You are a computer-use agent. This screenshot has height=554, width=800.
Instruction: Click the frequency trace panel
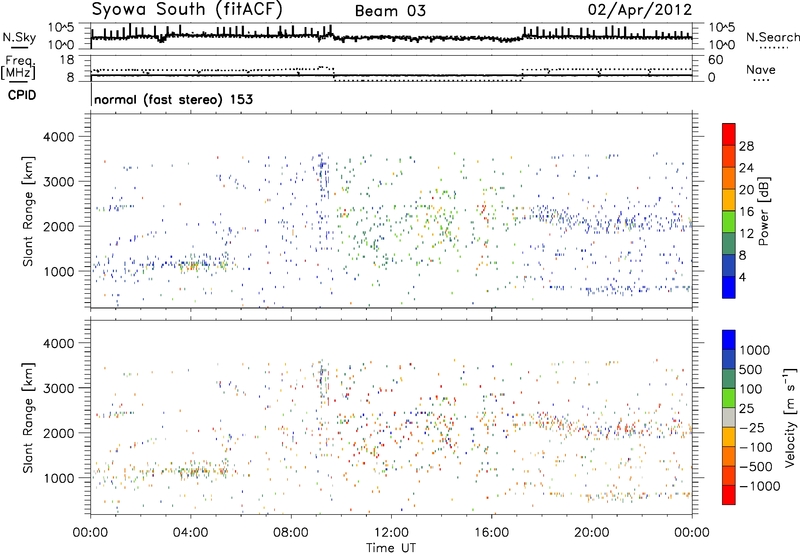(391, 68)
